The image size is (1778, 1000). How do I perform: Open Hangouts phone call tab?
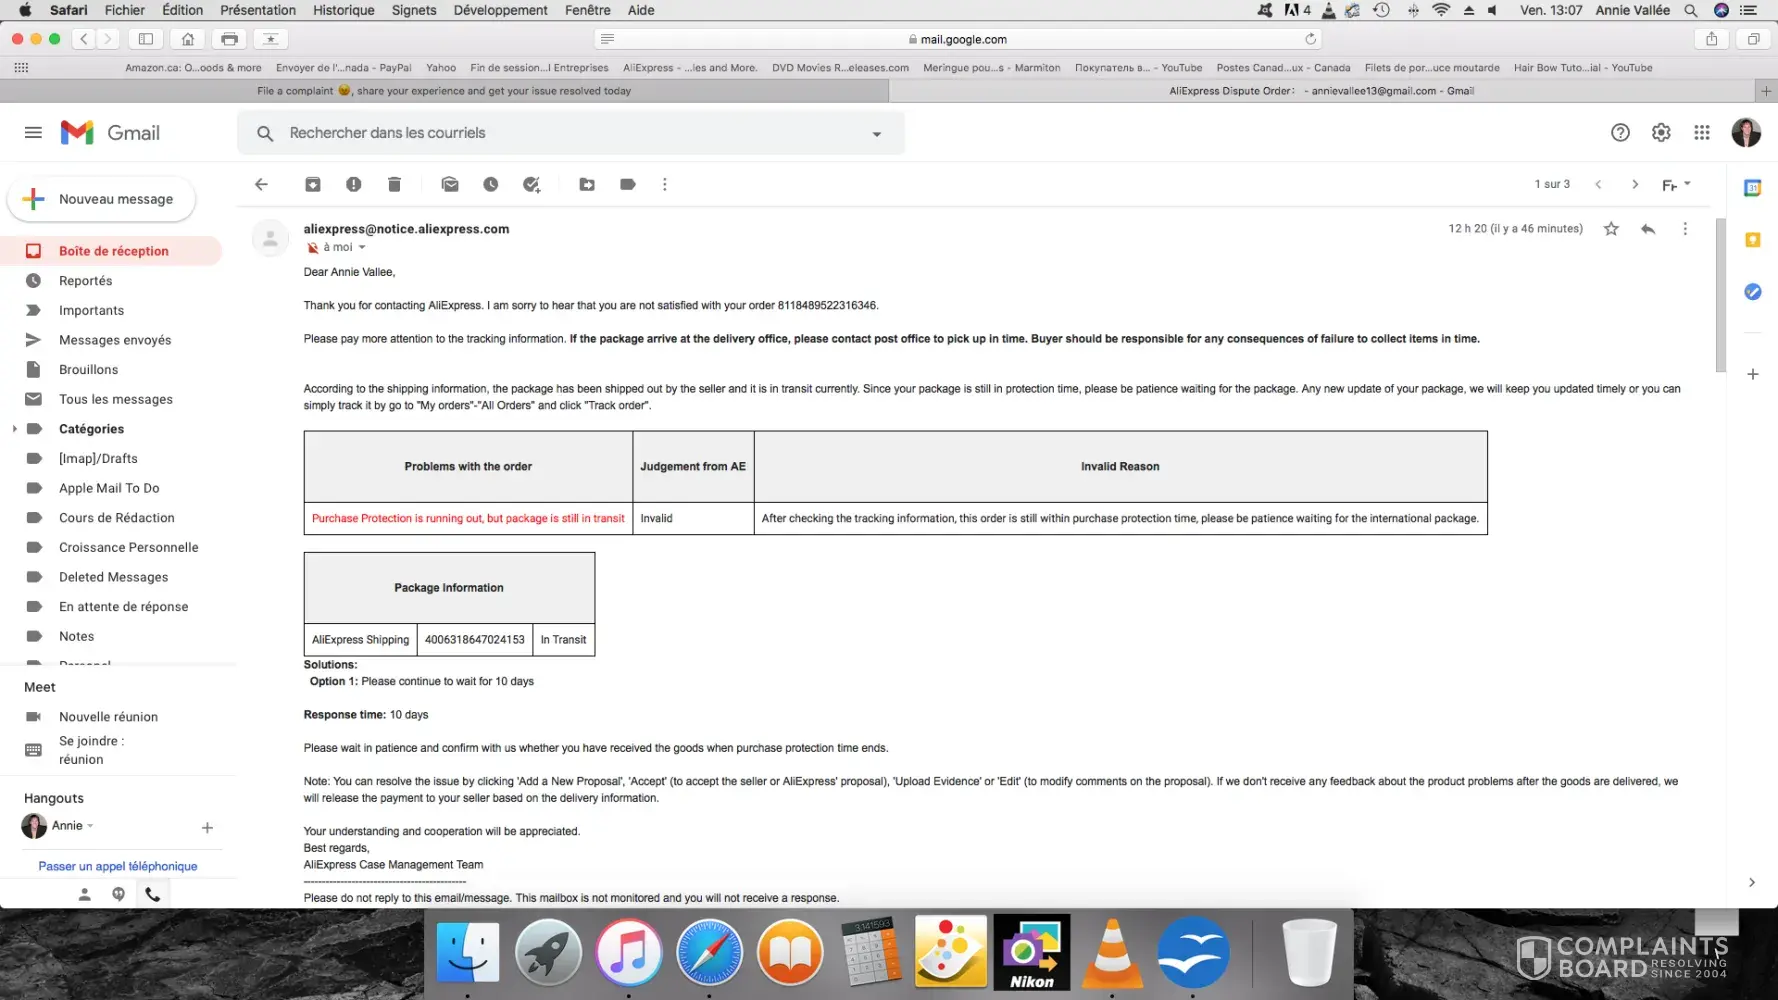[x=152, y=894]
